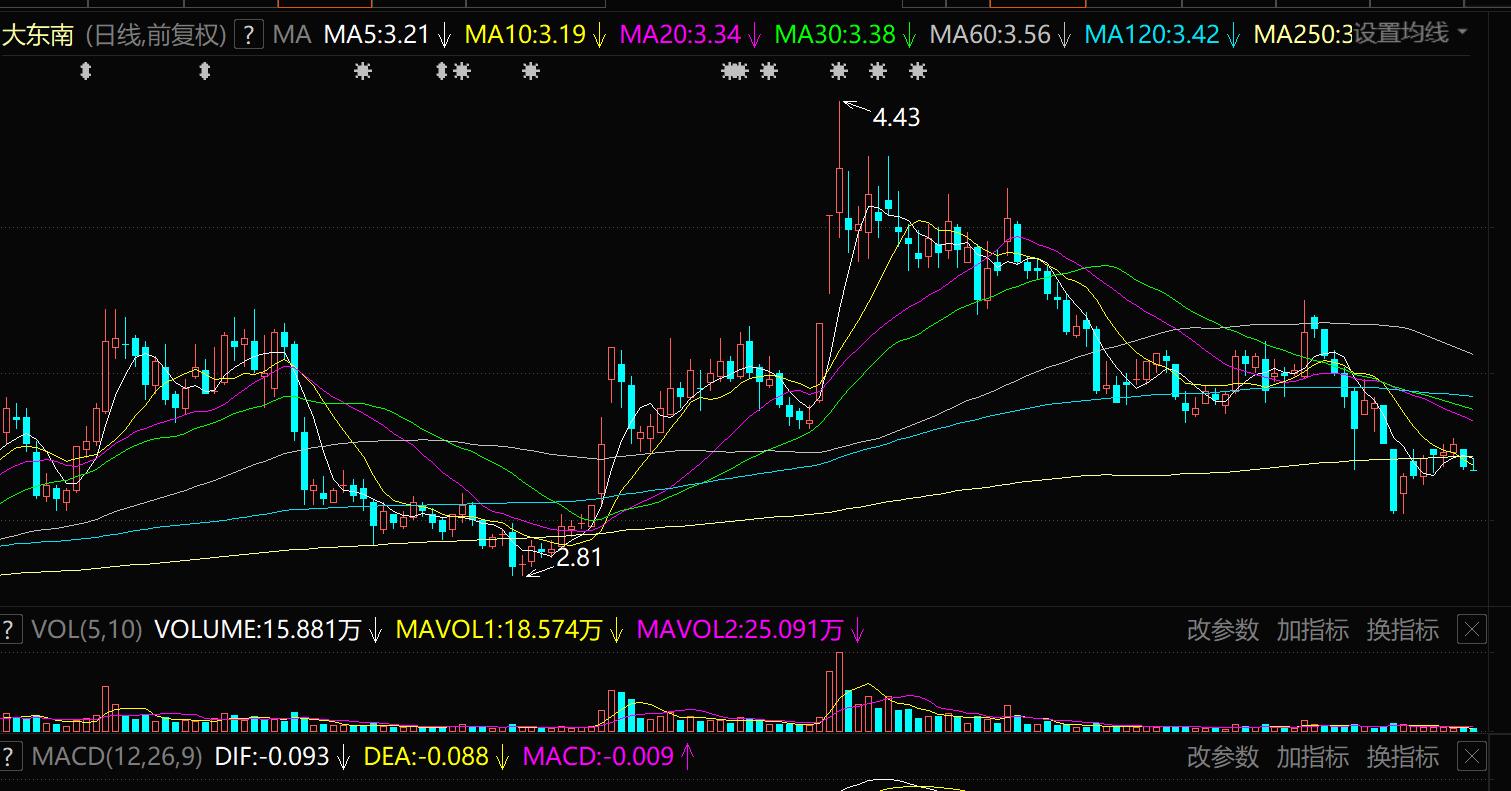
Task: Click the first up-down arrow event marker
Action: click(x=85, y=71)
